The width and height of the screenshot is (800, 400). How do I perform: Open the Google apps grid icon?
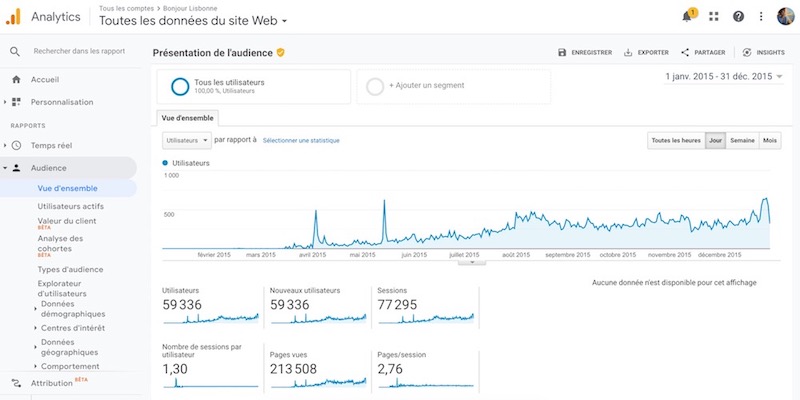pyautogui.click(x=713, y=17)
